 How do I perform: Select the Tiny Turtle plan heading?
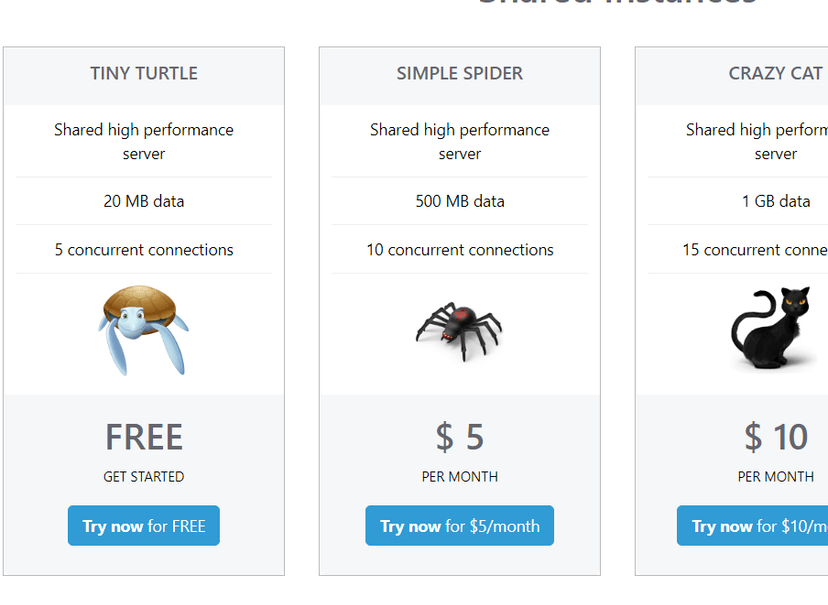coord(144,73)
